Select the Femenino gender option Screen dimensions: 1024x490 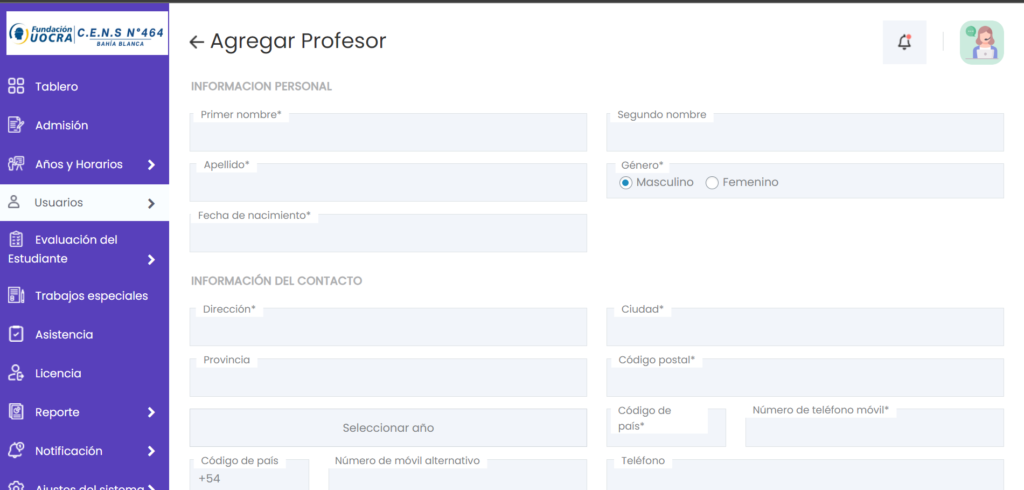click(712, 183)
